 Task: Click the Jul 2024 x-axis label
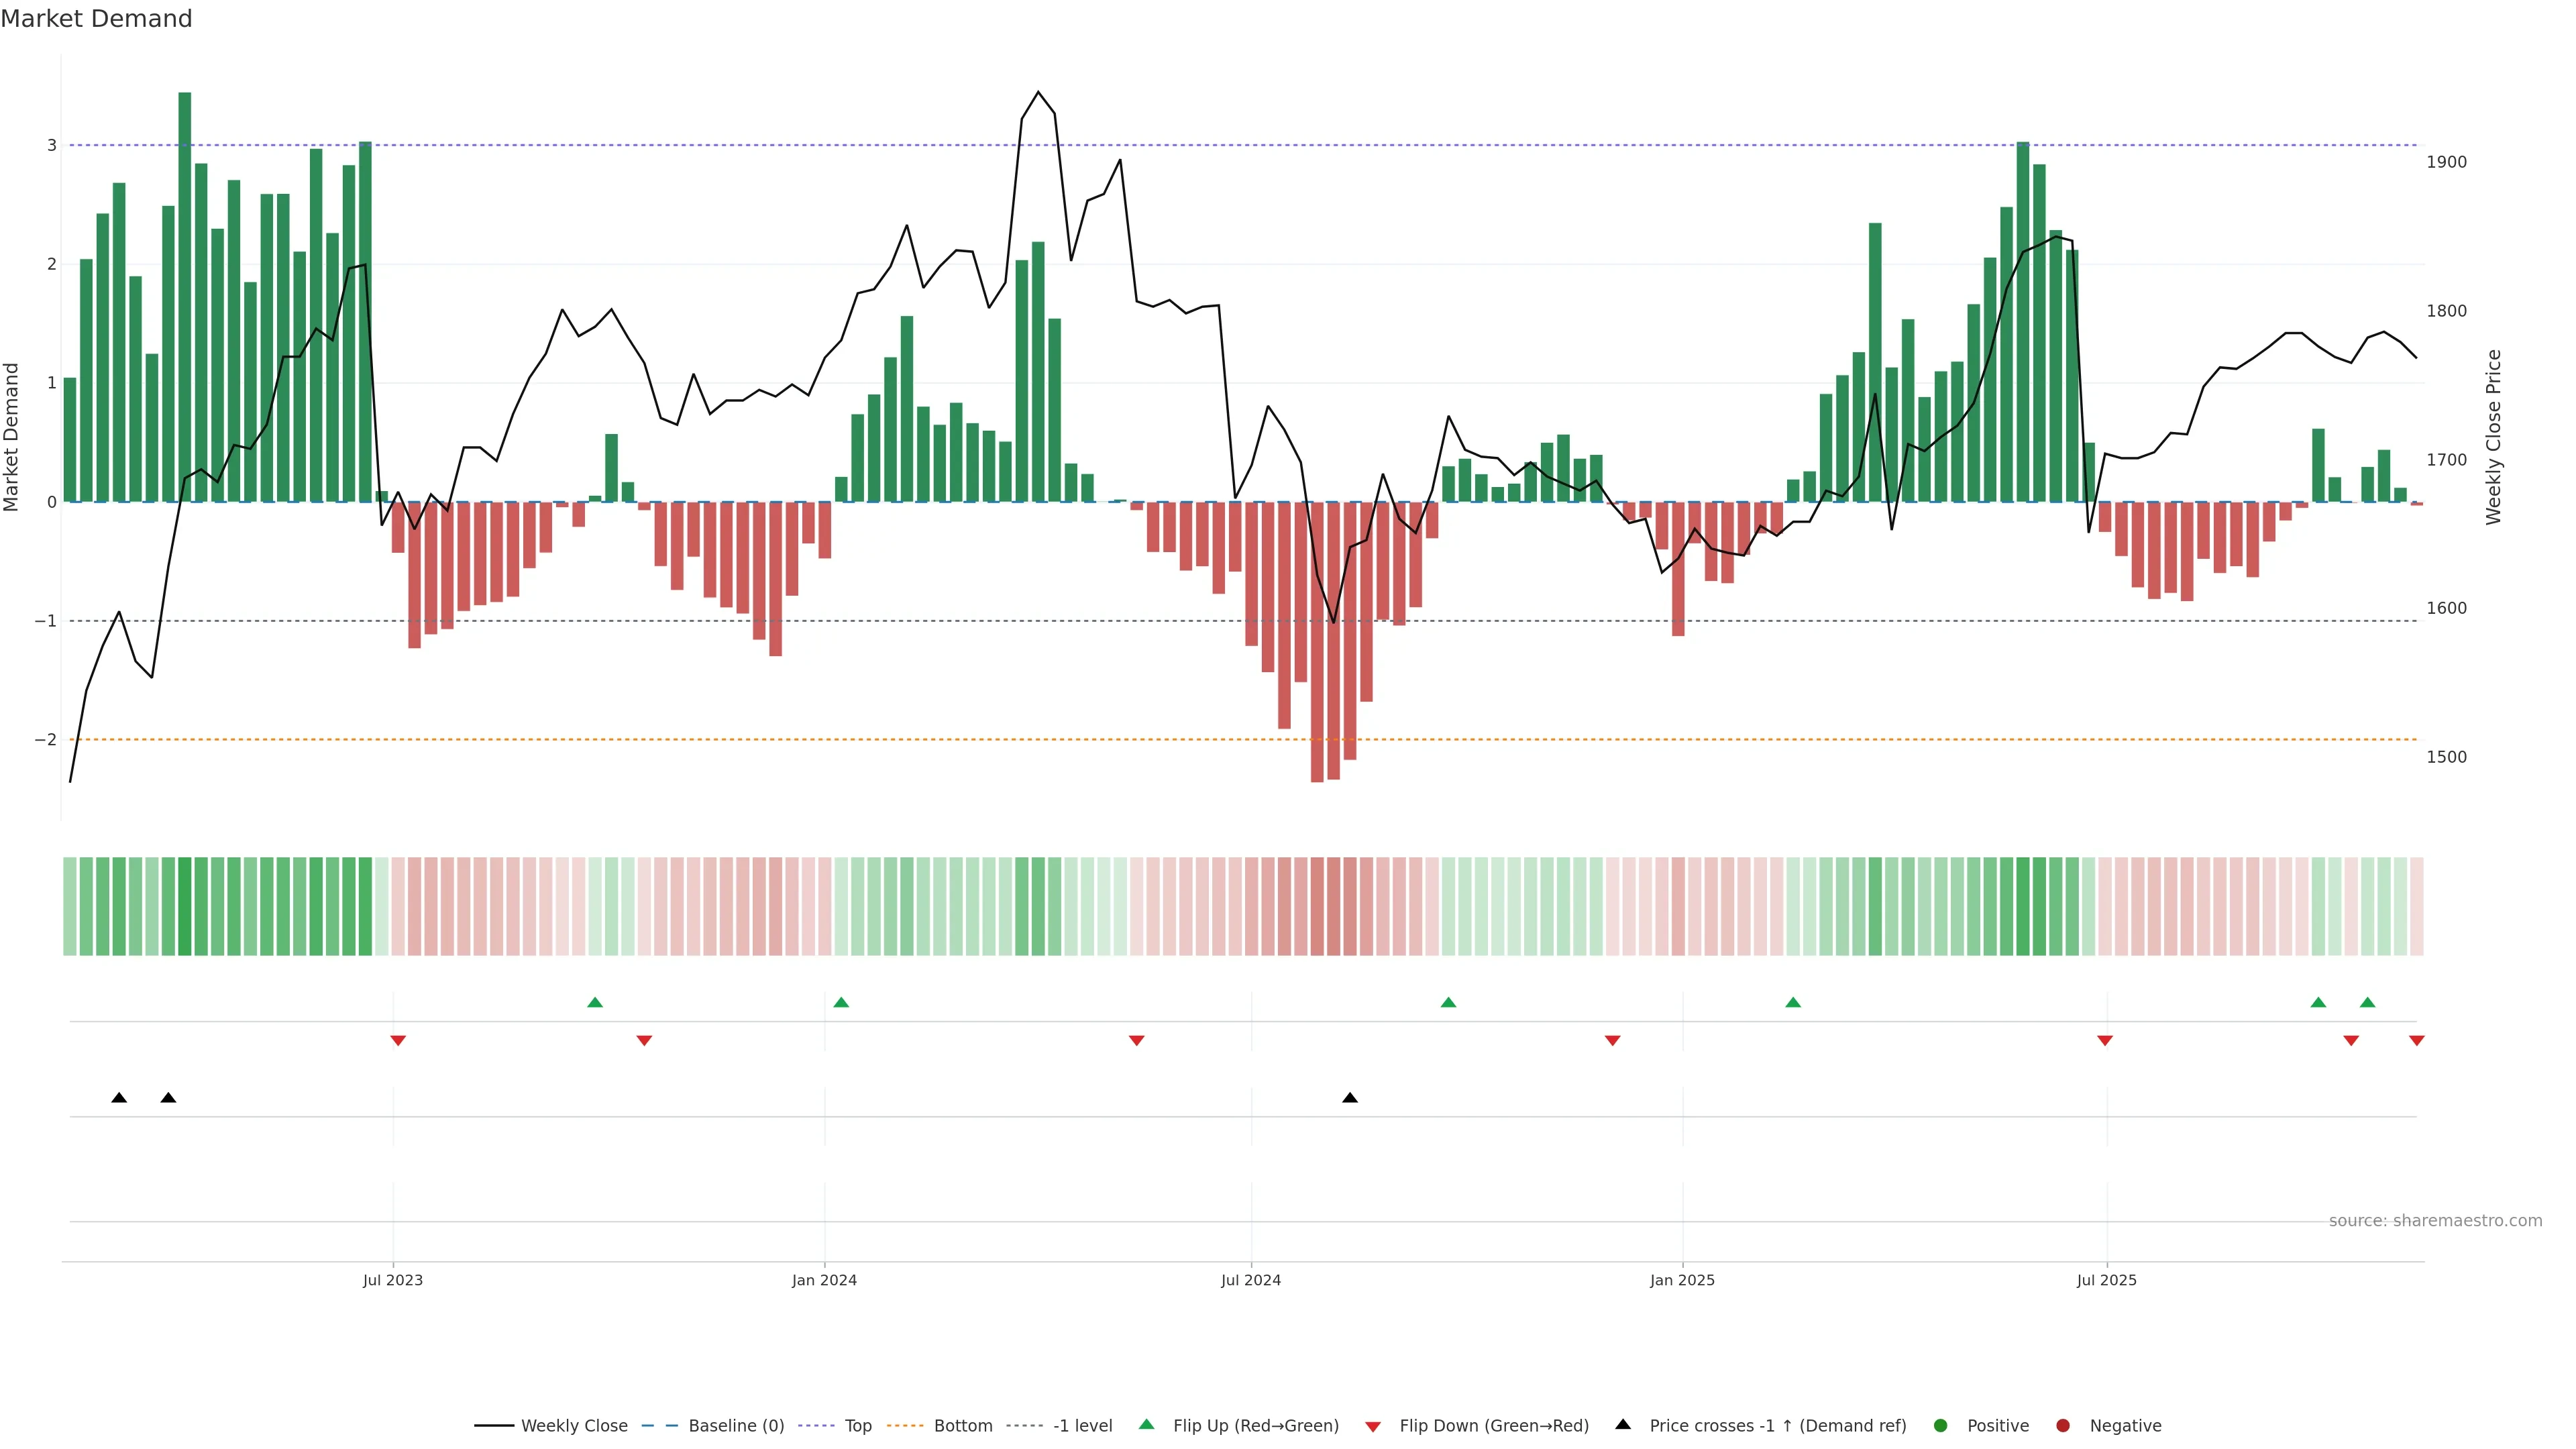(1250, 1280)
